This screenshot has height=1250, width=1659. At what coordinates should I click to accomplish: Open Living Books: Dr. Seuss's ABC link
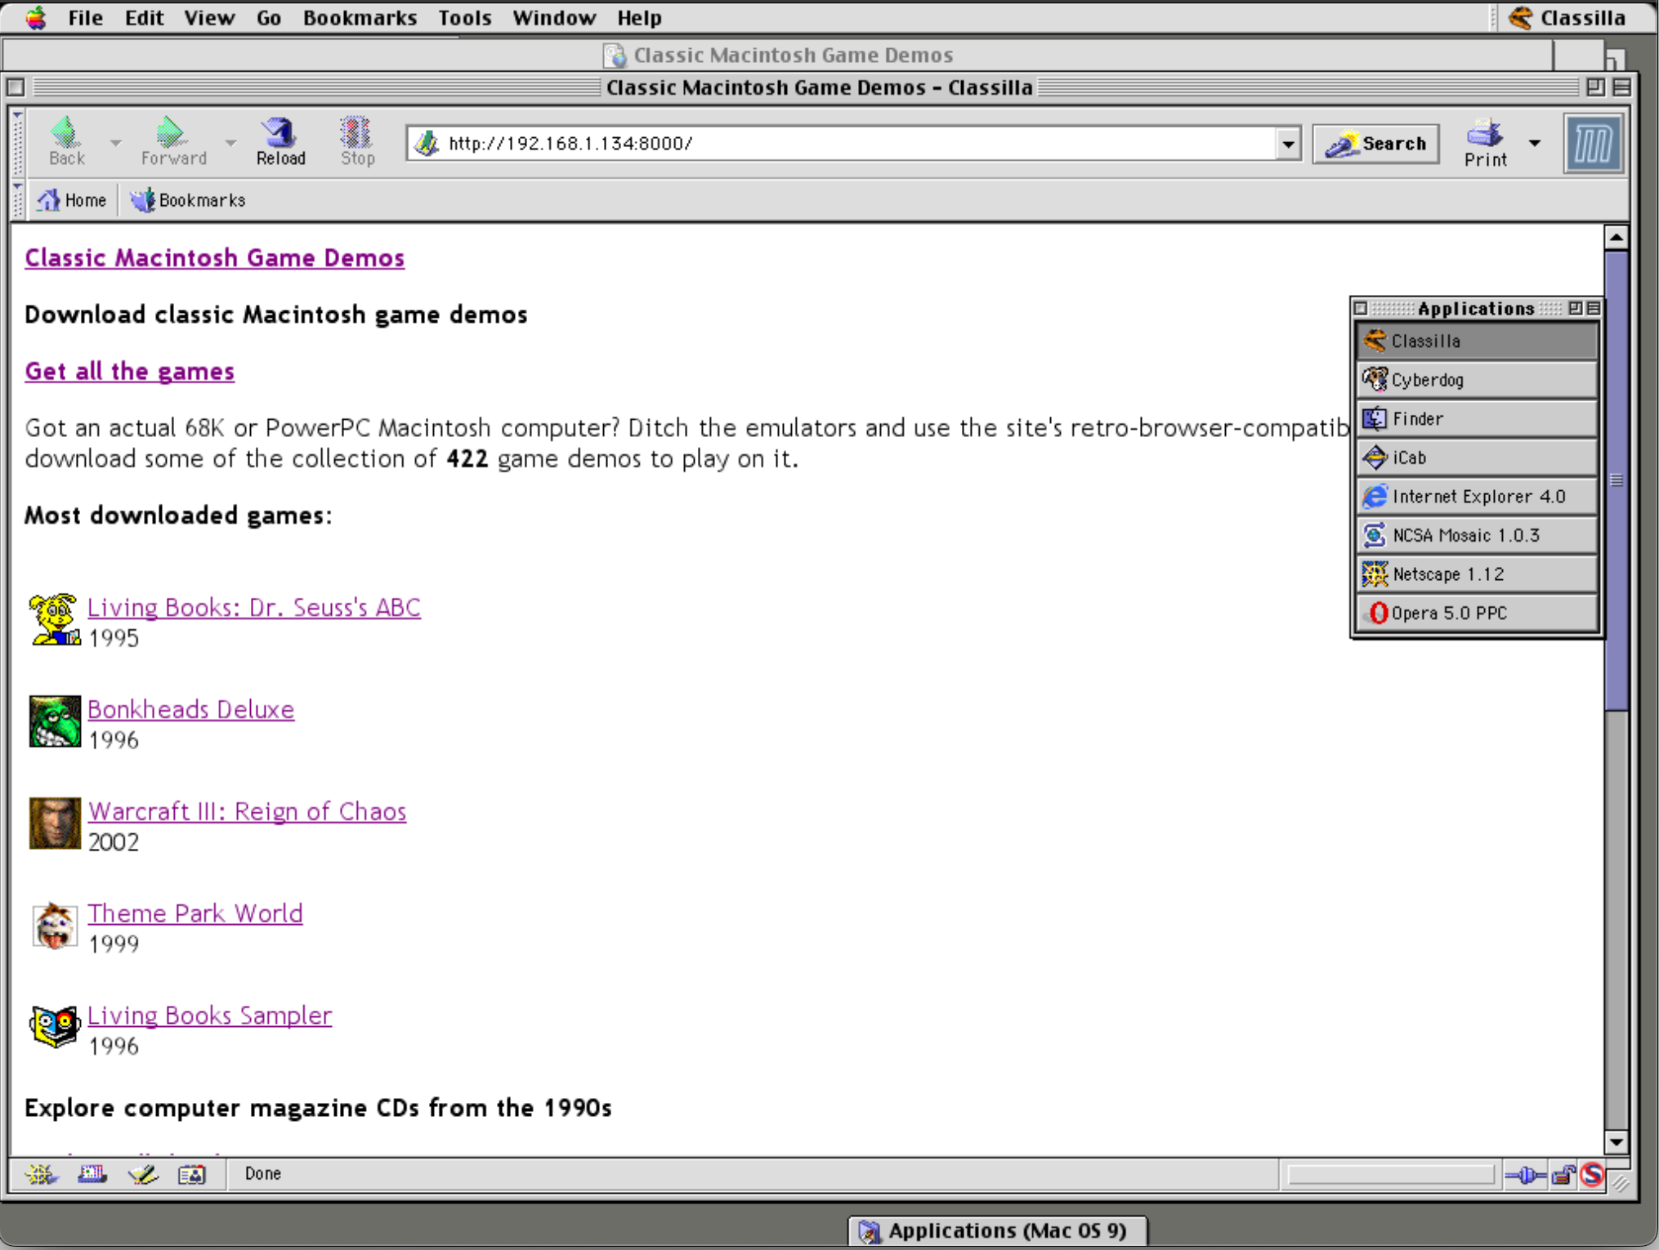click(x=254, y=607)
